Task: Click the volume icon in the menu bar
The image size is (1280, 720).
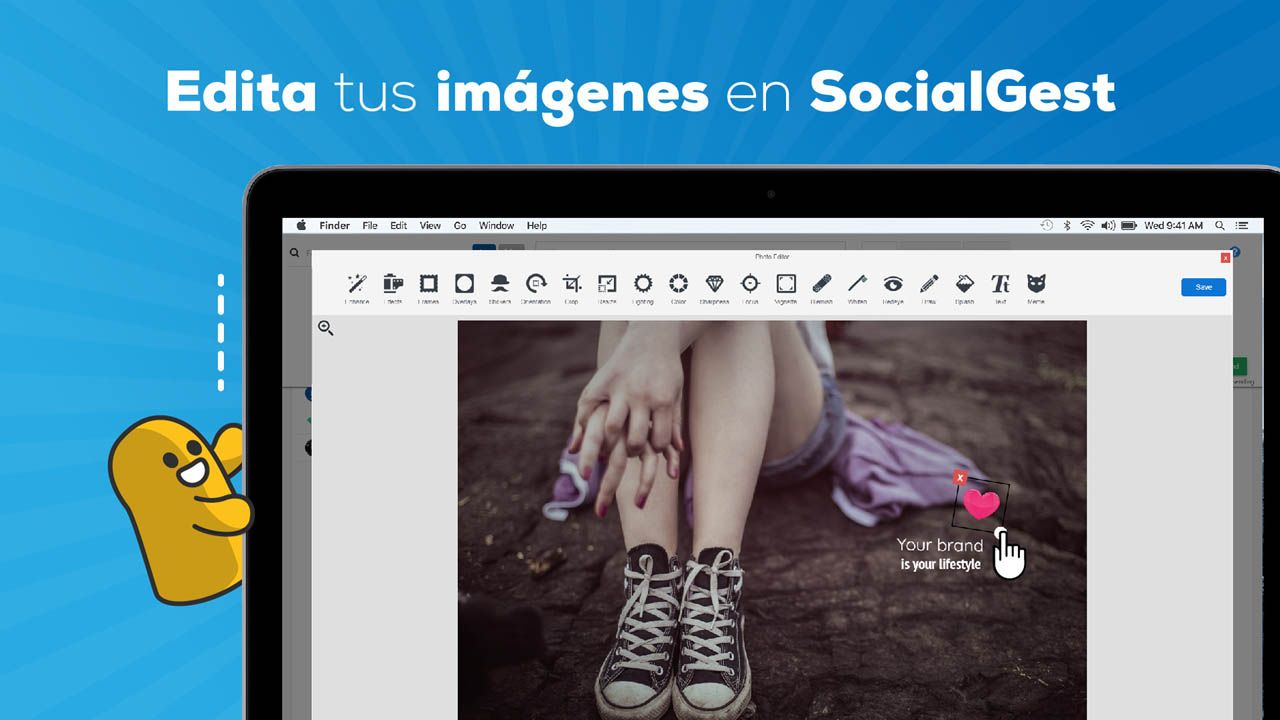Action: pos(1108,226)
